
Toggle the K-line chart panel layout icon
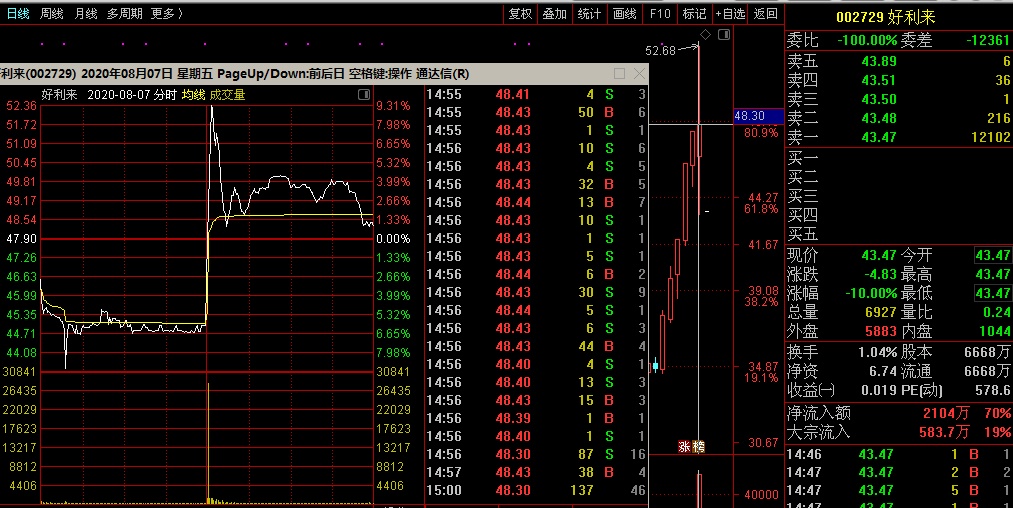(x=724, y=35)
